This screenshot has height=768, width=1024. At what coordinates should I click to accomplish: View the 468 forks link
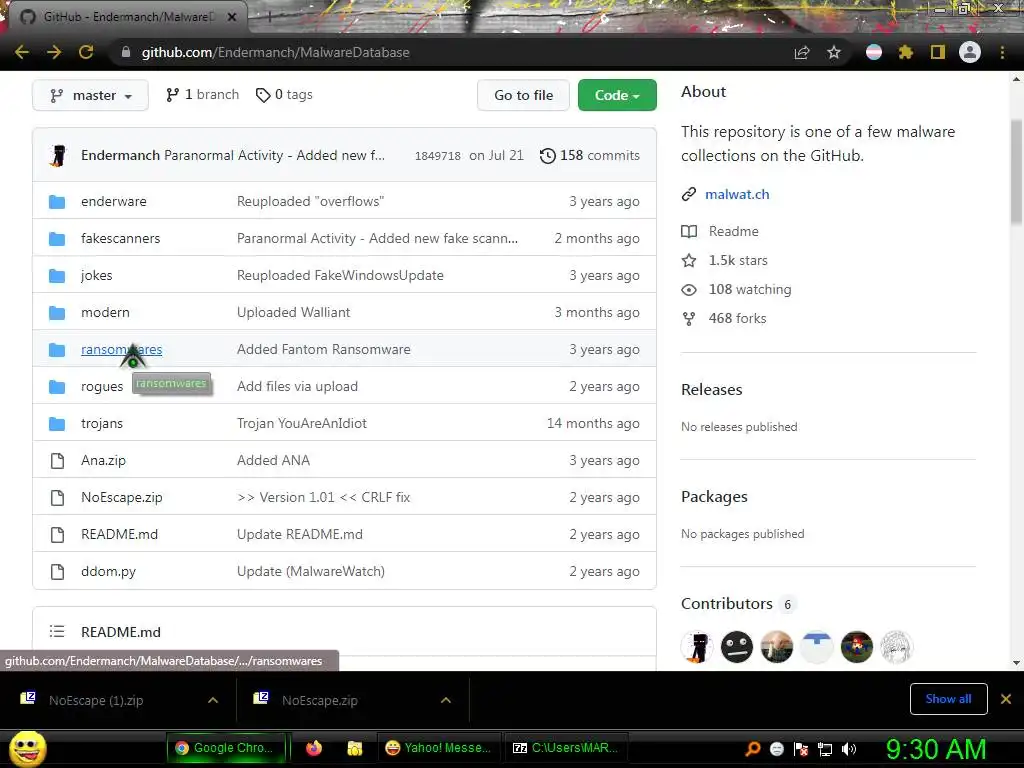click(x=737, y=319)
